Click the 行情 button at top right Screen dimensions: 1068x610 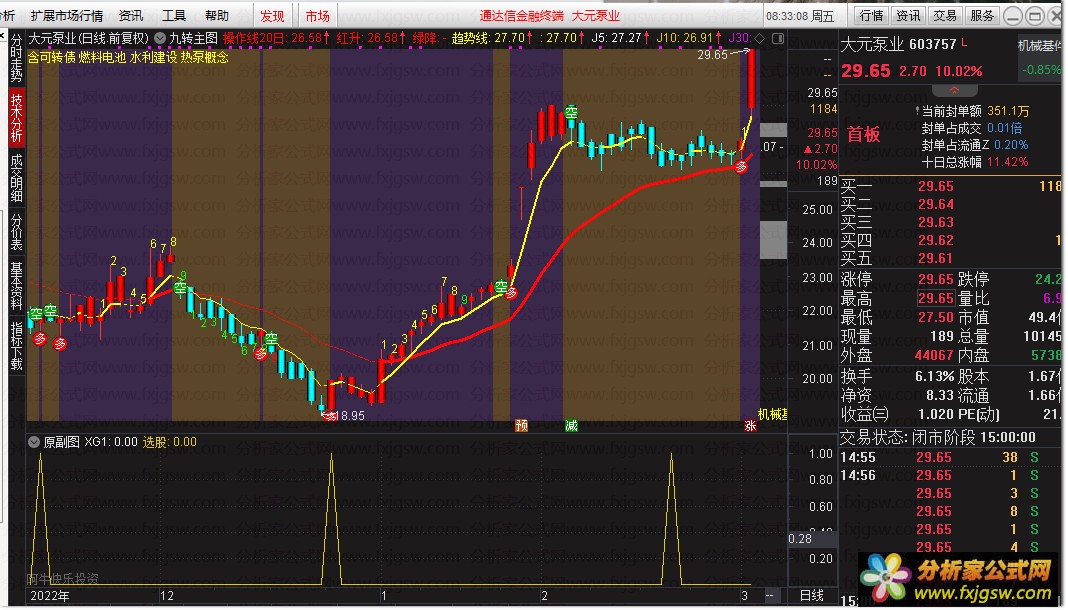pyautogui.click(x=871, y=15)
